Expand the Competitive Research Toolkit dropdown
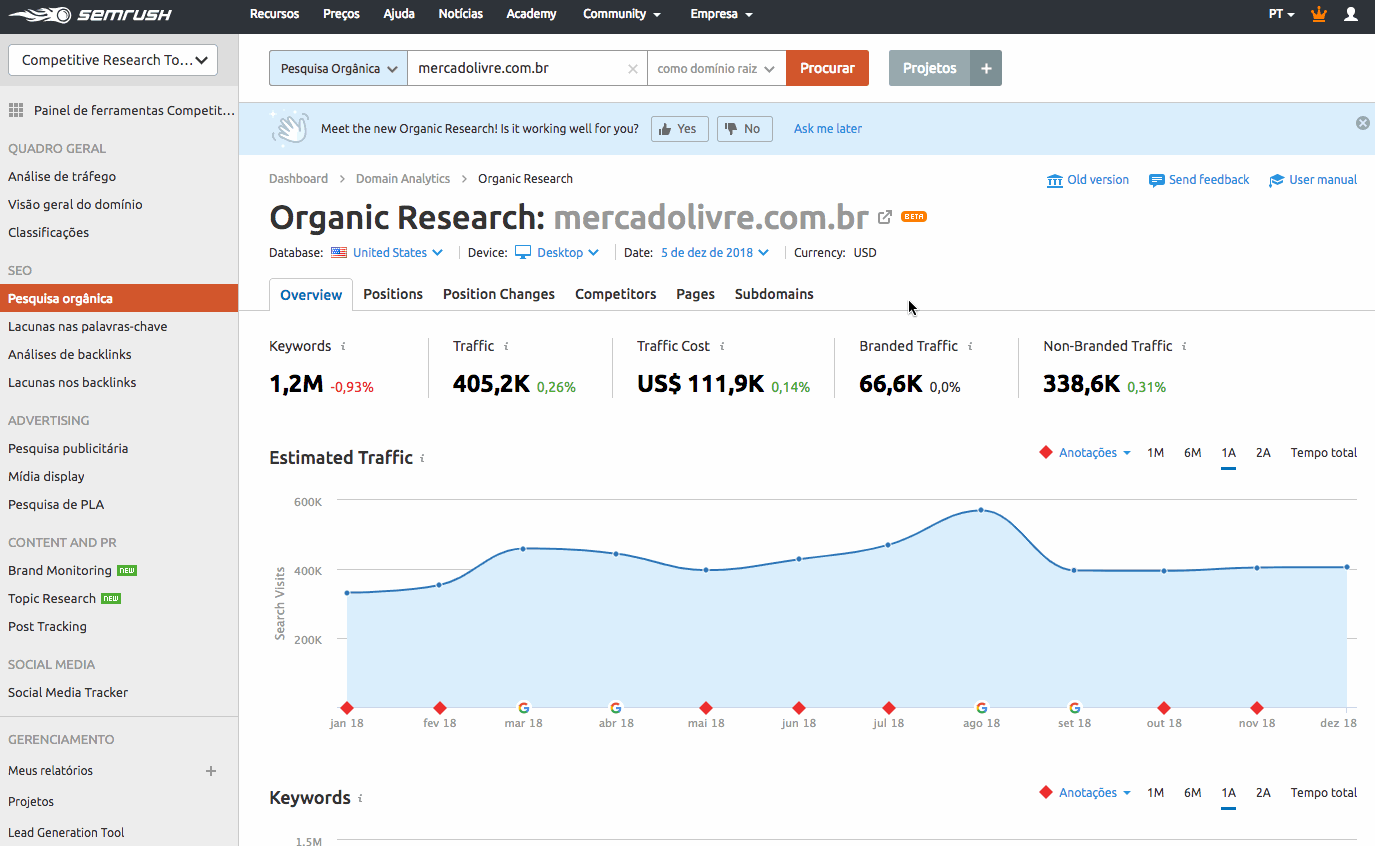Image resolution: width=1375 pixels, height=846 pixels. (113, 60)
